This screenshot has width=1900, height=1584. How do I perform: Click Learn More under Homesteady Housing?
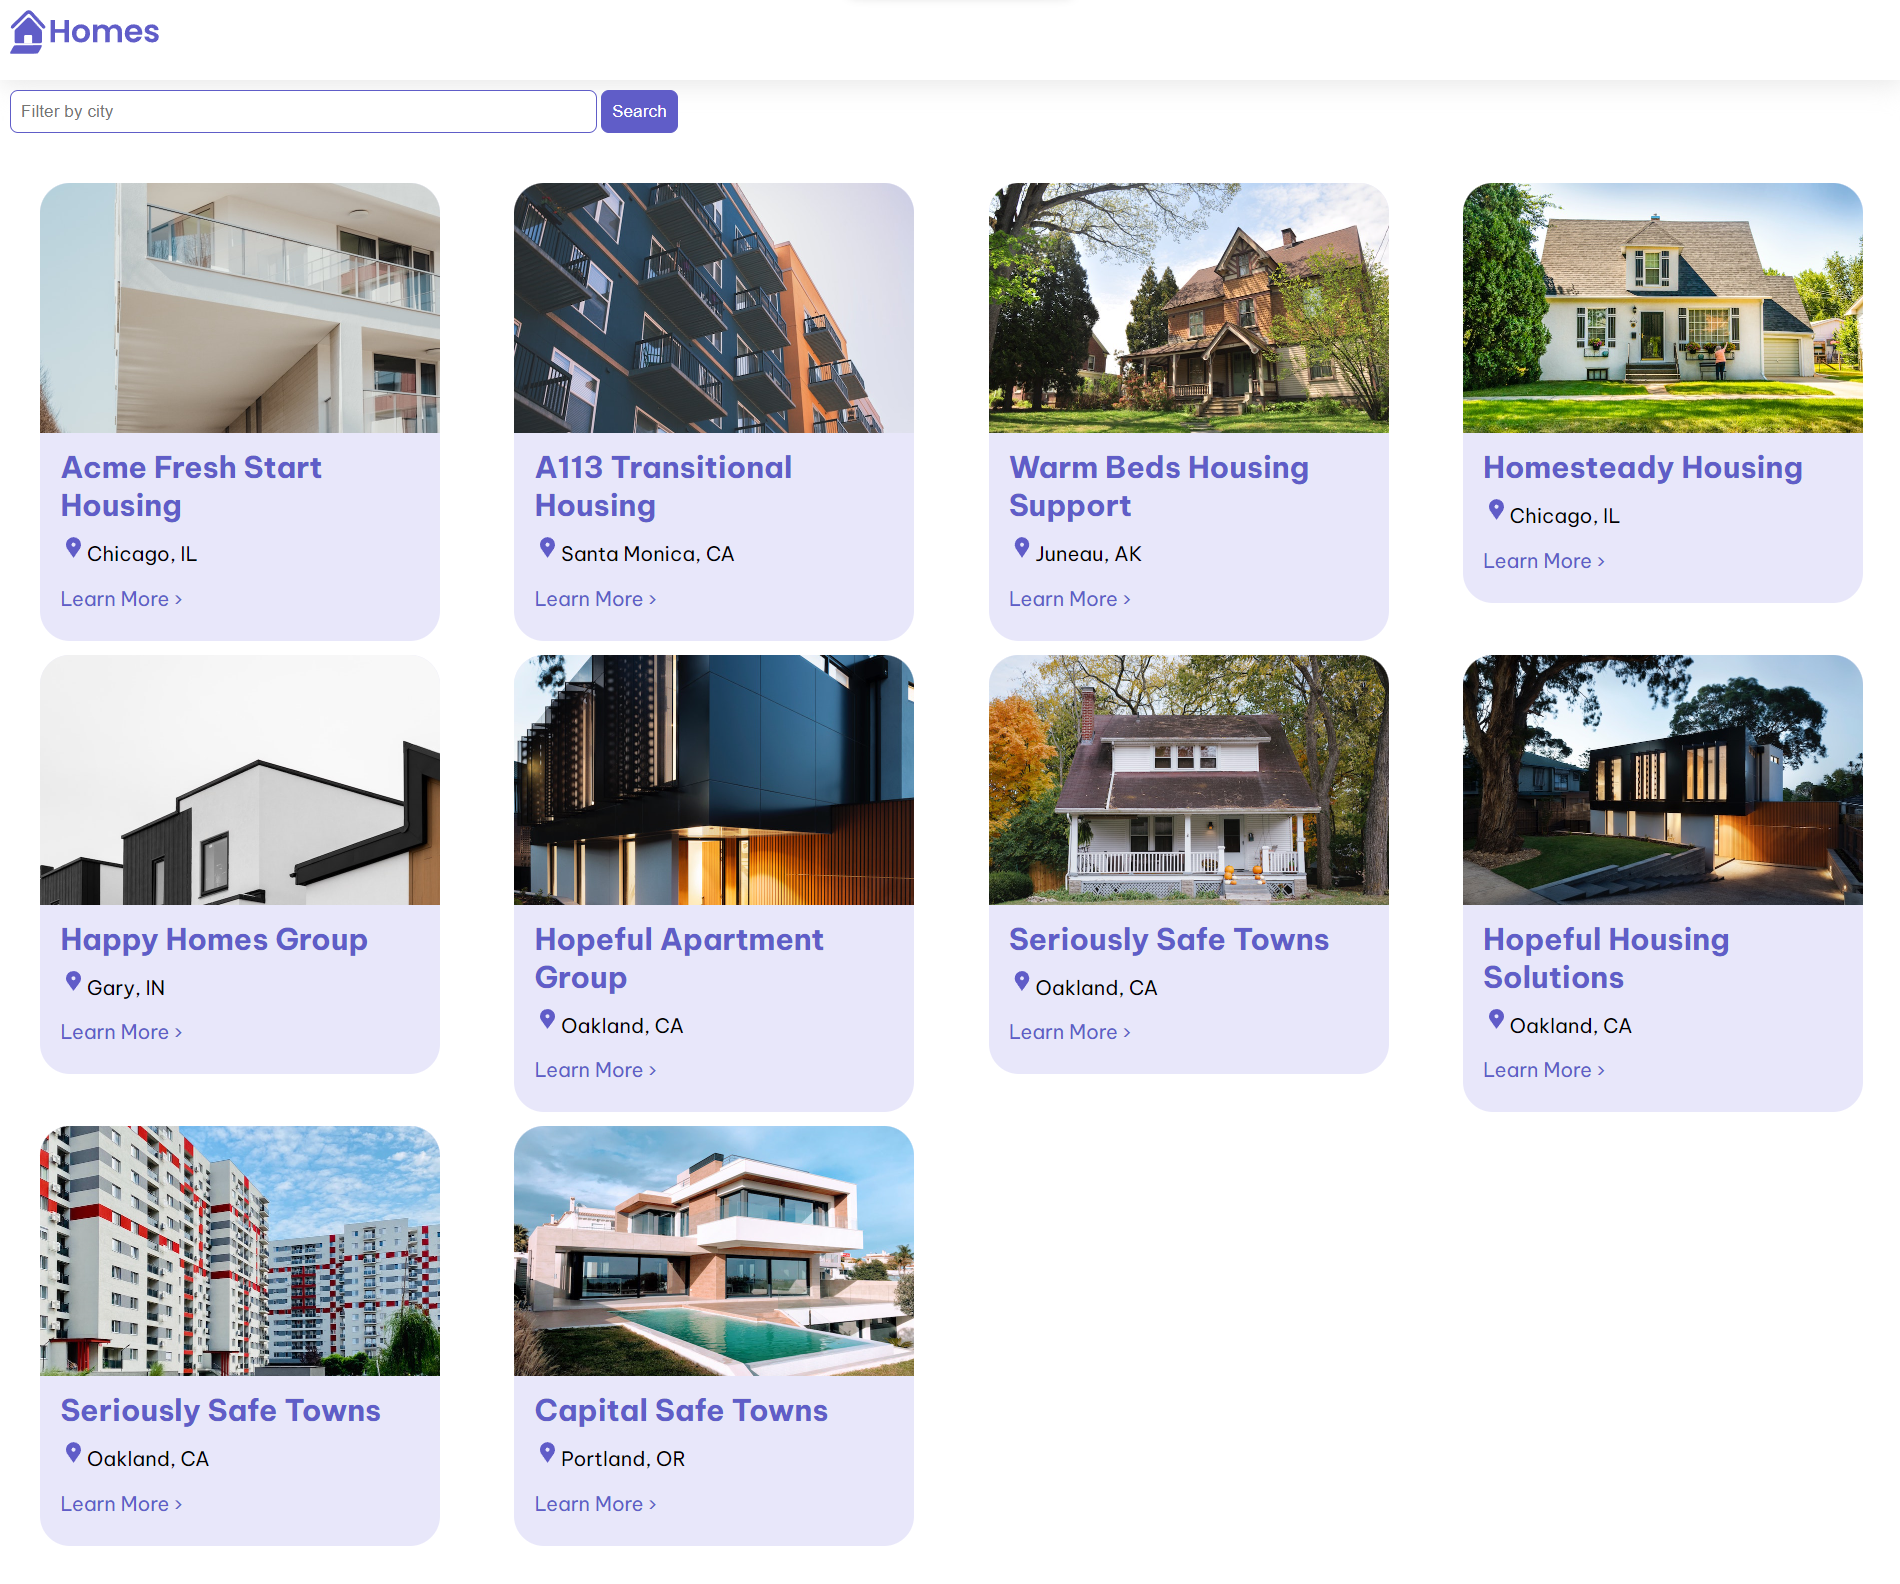pos(1544,561)
